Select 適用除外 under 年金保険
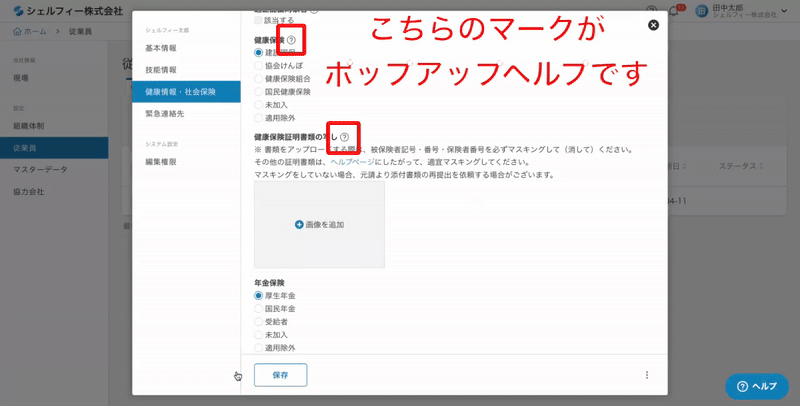The width and height of the screenshot is (800, 406). point(258,348)
